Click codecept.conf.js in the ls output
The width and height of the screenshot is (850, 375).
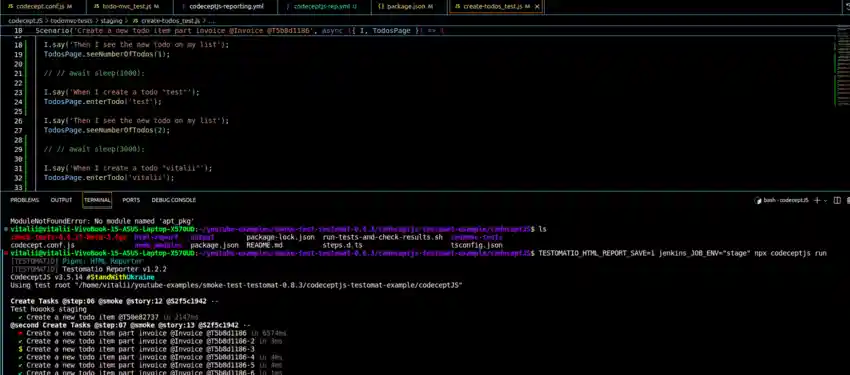point(42,245)
